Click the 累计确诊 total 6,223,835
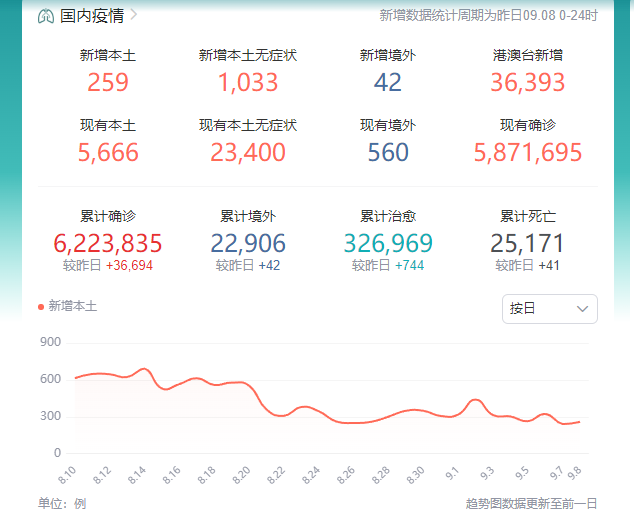The height and width of the screenshot is (525, 634). (x=108, y=243)
